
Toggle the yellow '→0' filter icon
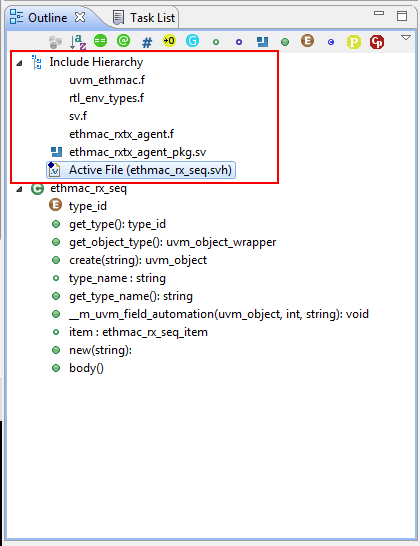(170, 41)
